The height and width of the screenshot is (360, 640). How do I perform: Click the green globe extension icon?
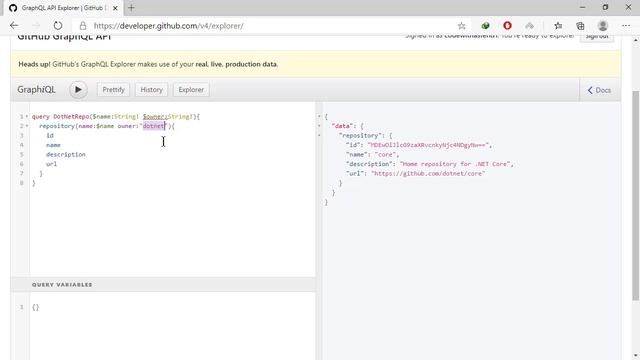pyautogui.click(x=485, y=26)
